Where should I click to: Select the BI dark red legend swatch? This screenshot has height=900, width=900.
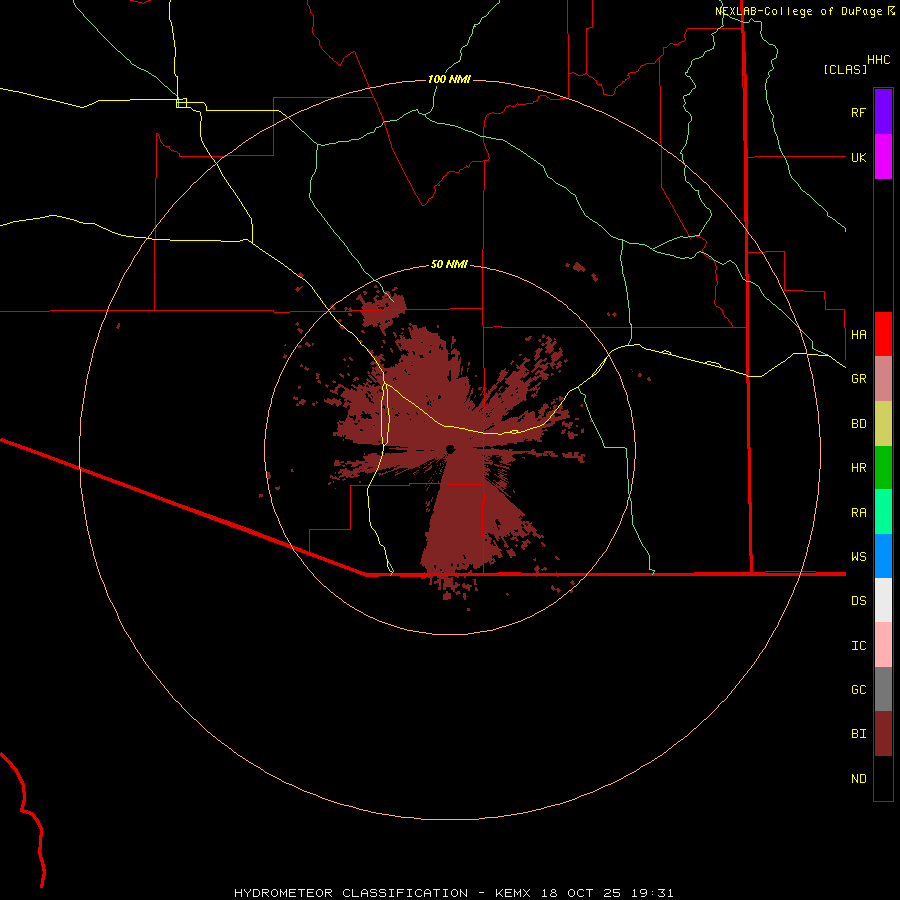point(883,734)
